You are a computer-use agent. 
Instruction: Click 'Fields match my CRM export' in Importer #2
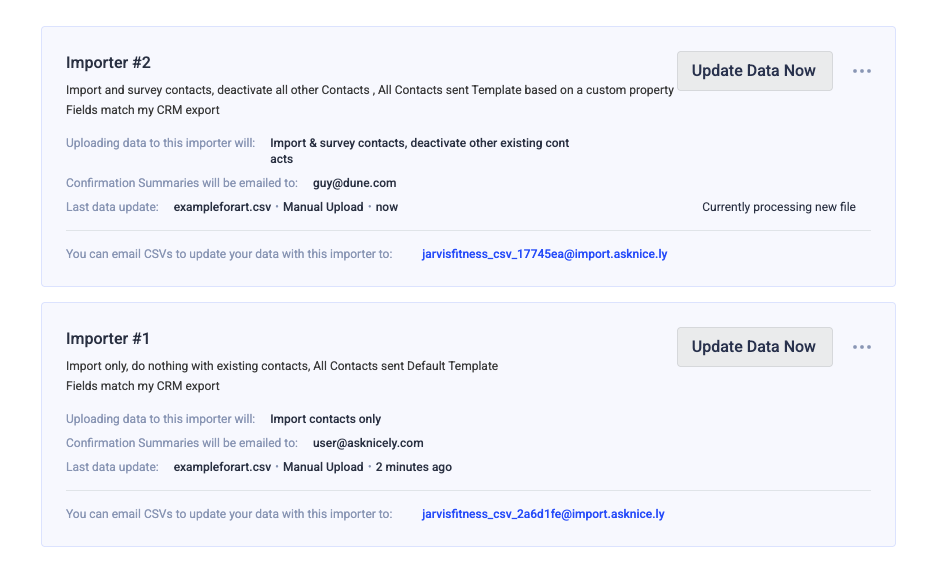(x=142, y=110)
